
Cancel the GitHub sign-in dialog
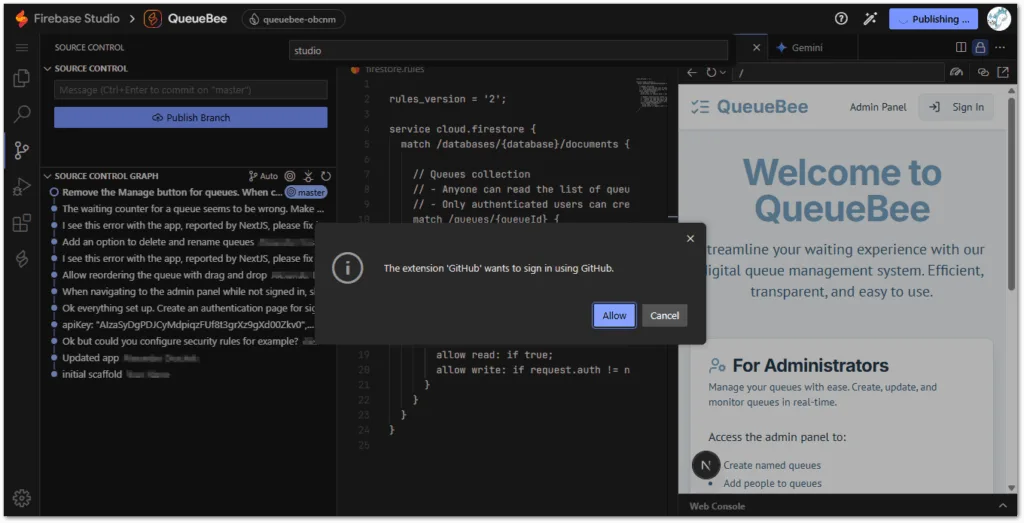click(x=664, y=315)
